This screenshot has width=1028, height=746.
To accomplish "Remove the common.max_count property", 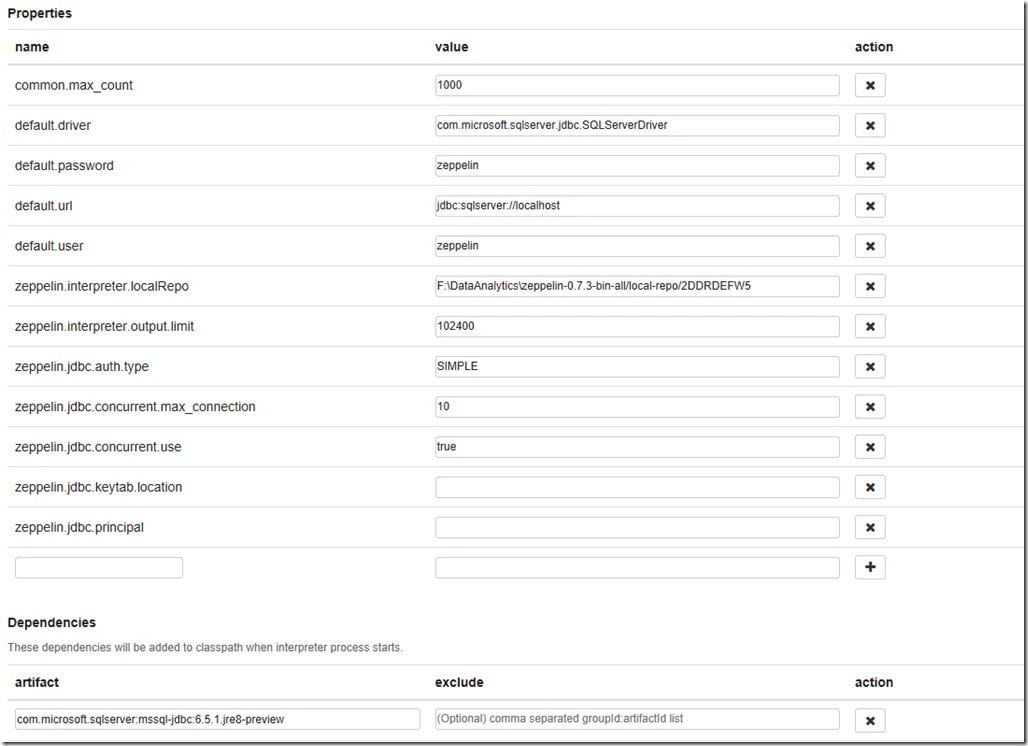I will tap(869, 85).
